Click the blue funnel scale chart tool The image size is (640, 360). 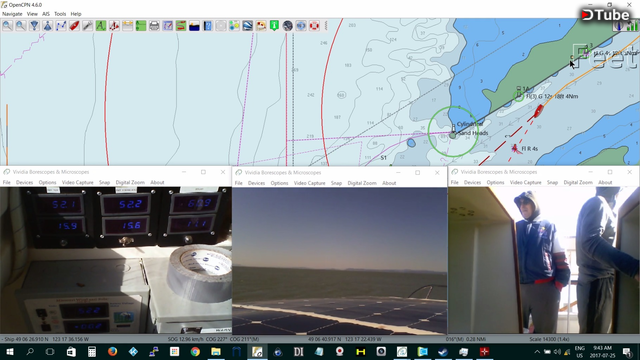tap(34, 26)
